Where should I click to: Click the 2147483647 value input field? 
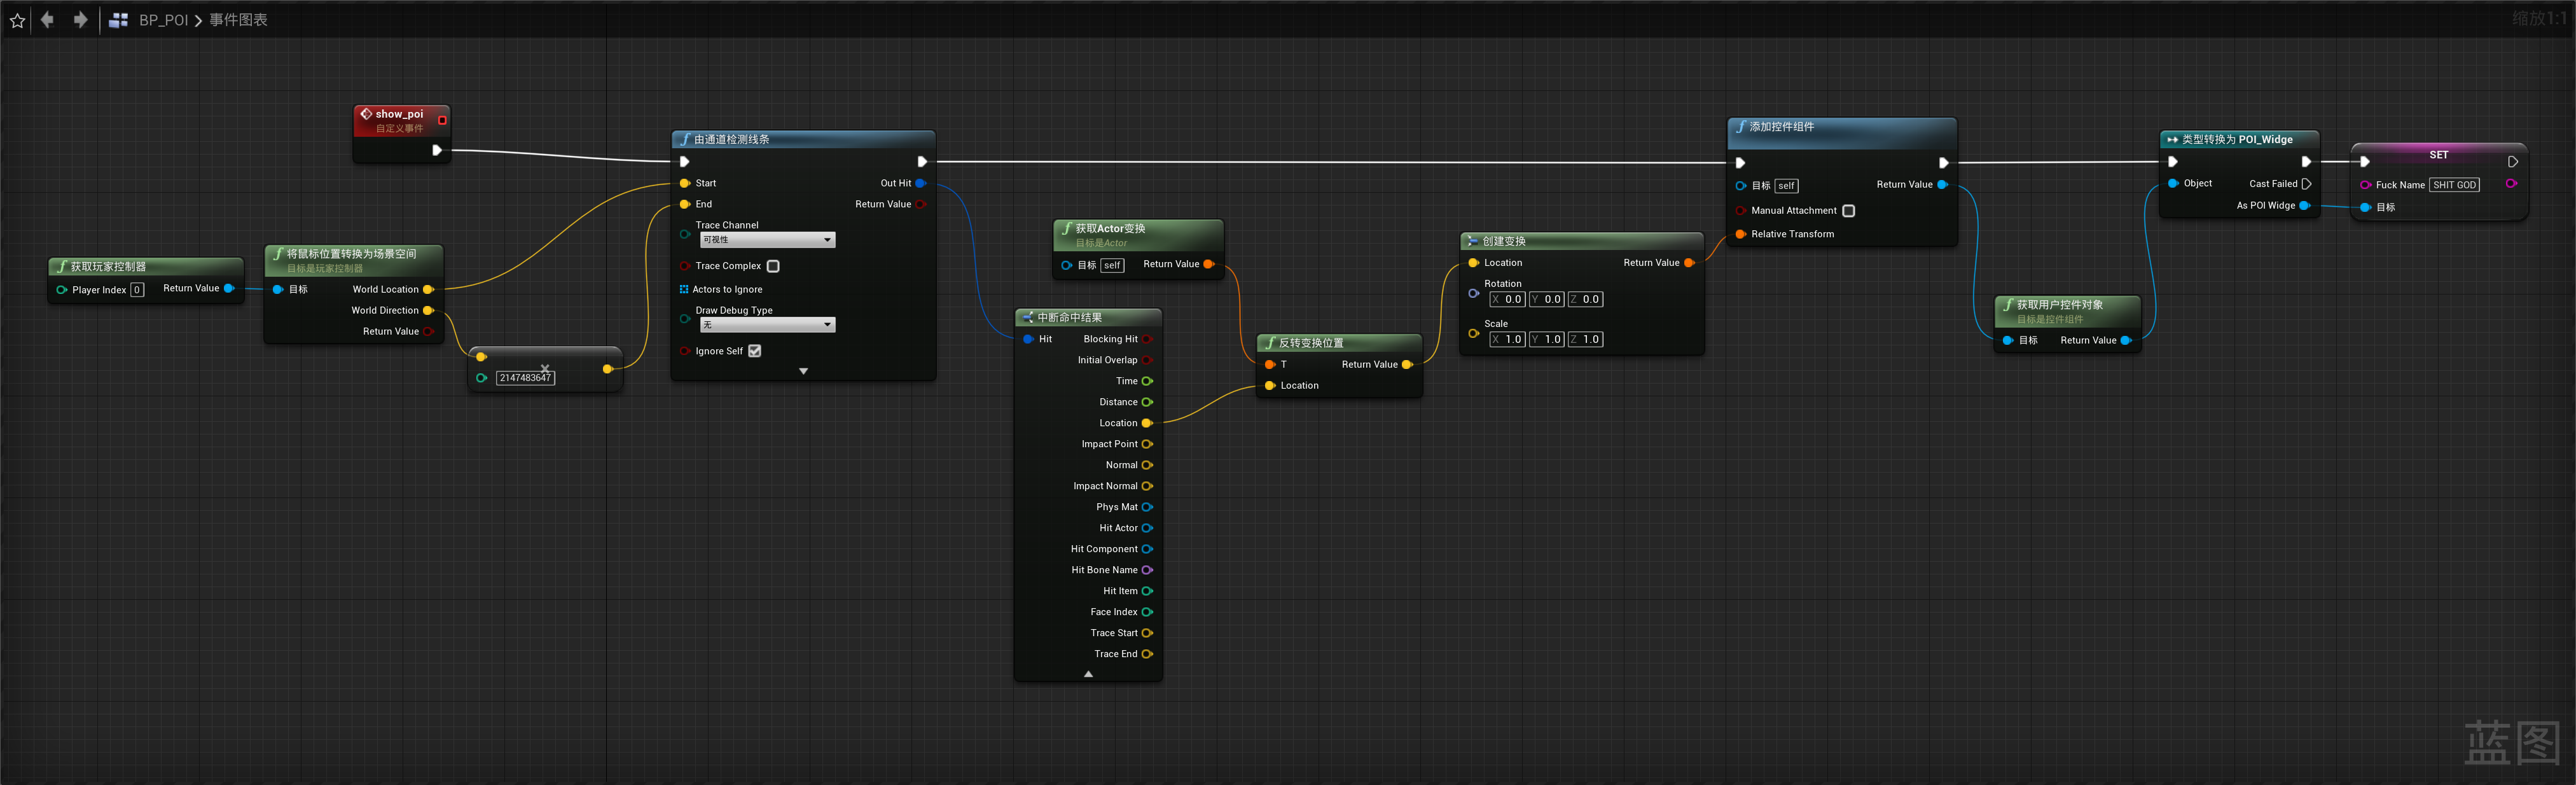(525, 378)
